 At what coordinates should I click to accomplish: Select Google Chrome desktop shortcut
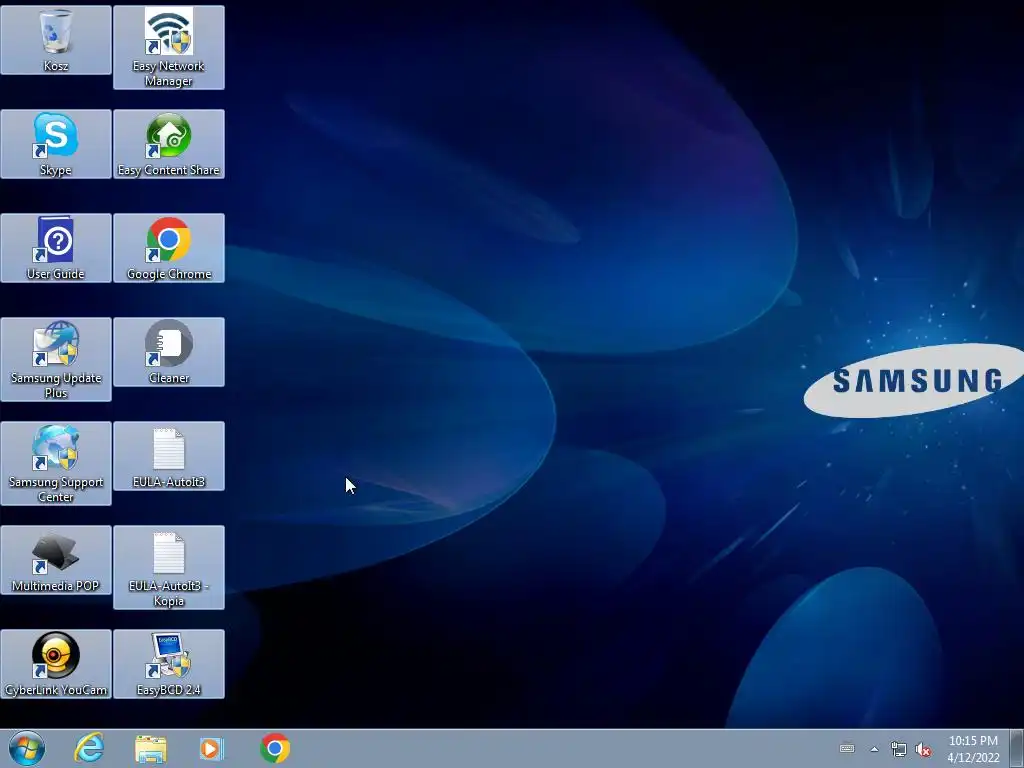(168, 248)
